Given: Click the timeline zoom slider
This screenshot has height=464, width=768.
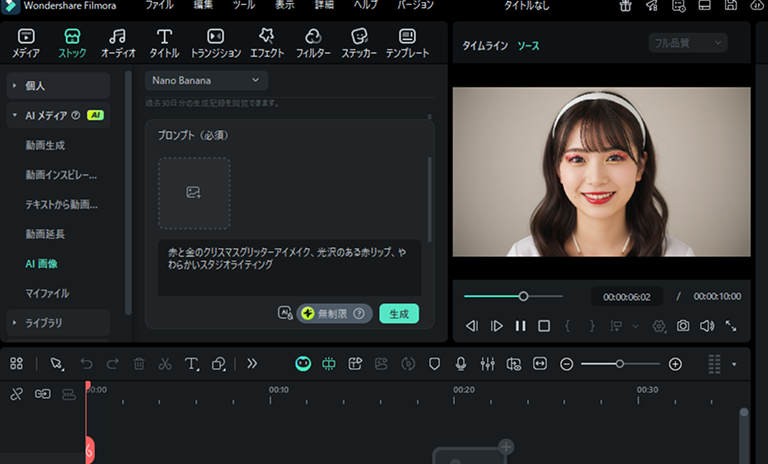Looking at the screenshot, I should pos(620,364).
